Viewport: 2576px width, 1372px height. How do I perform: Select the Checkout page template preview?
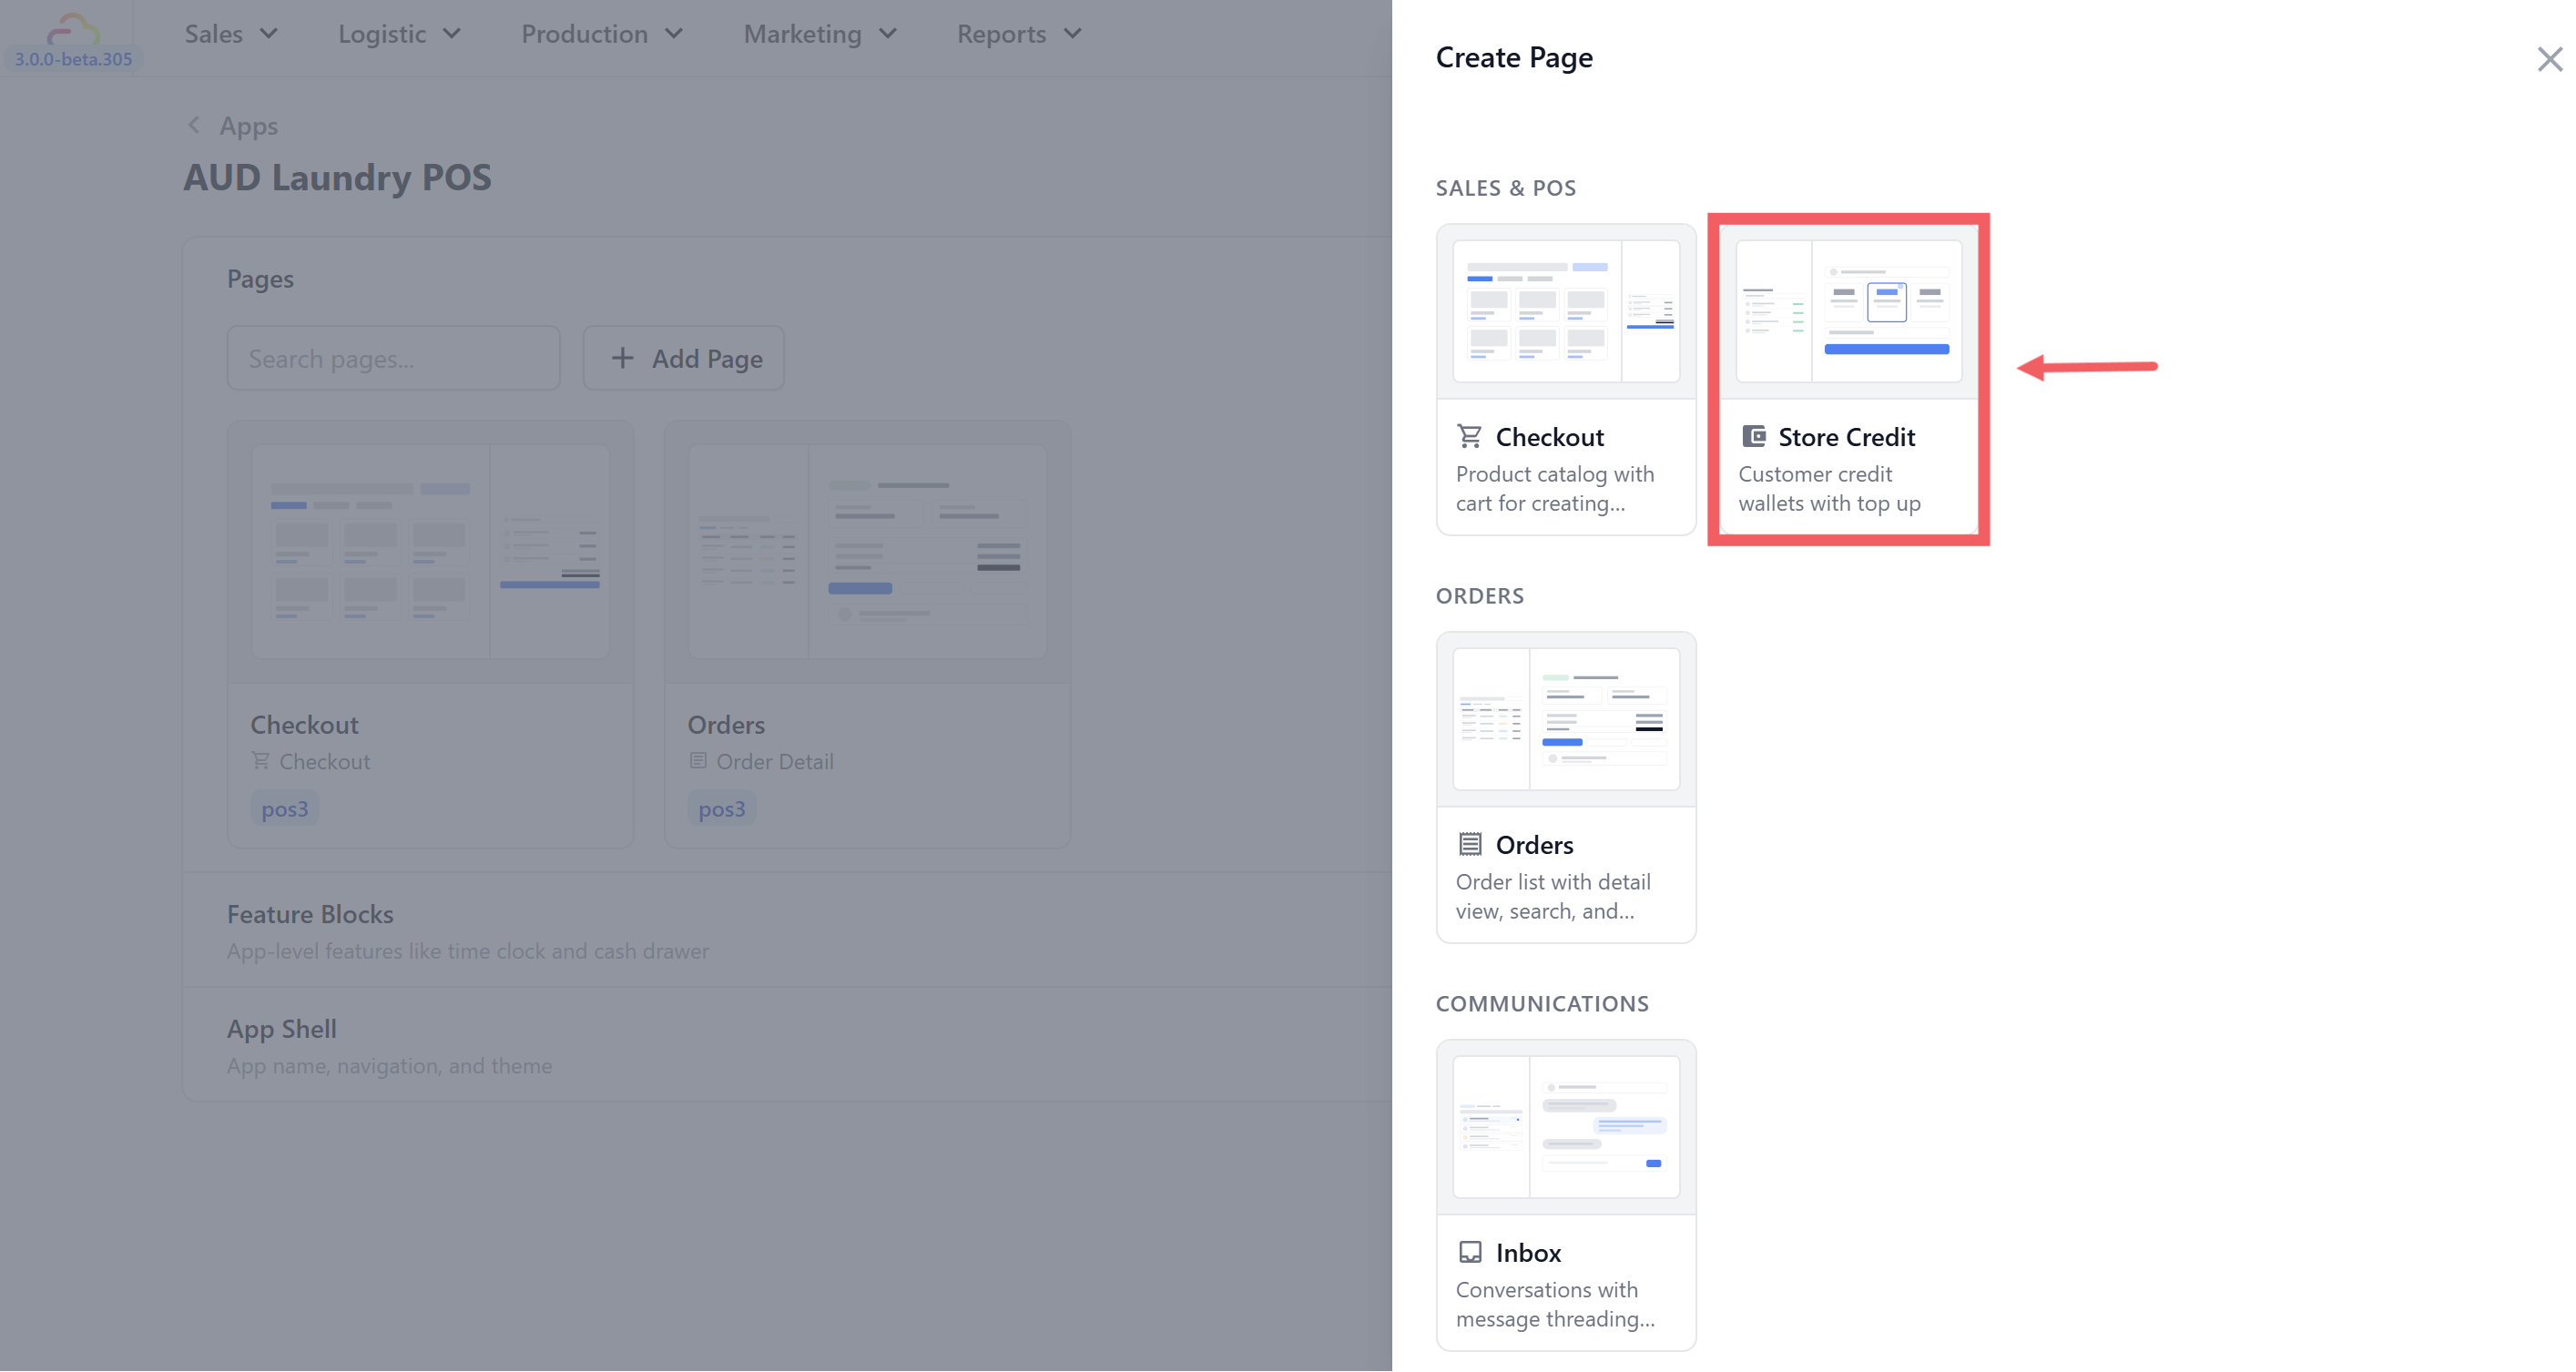point(1565,311)
